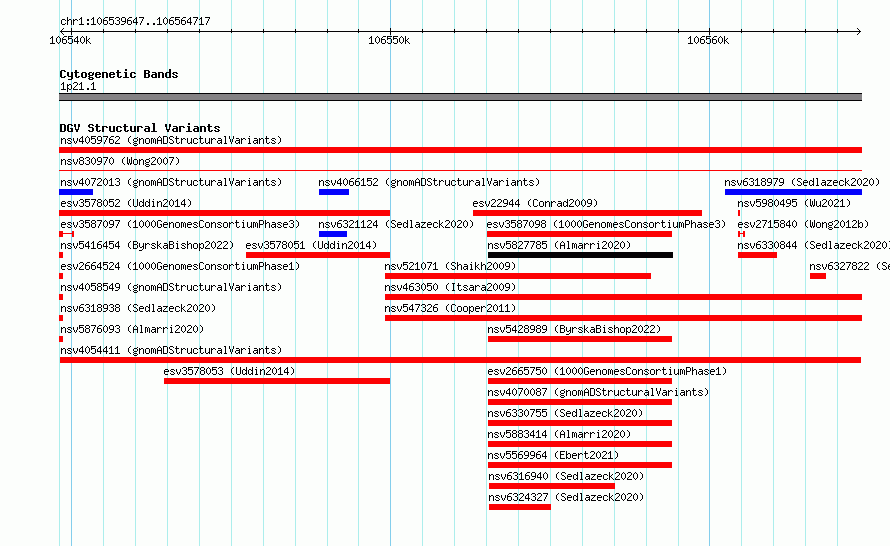Click nsv6330755 (Sedlazeck2020) label

[x=565, y=413]
